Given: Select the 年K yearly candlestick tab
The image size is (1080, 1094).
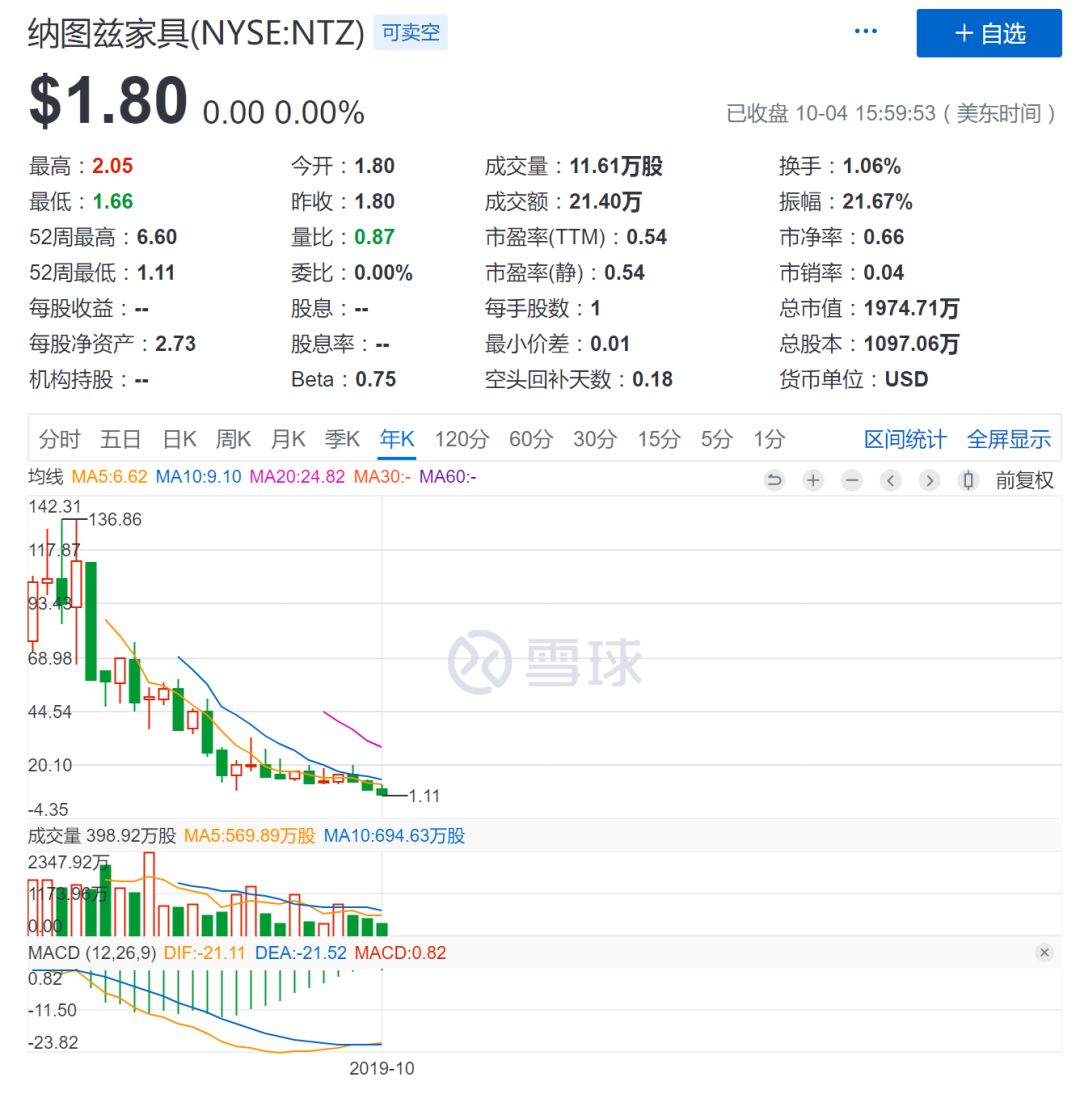Looking at the screenshot, I should (x=397, y=439).
